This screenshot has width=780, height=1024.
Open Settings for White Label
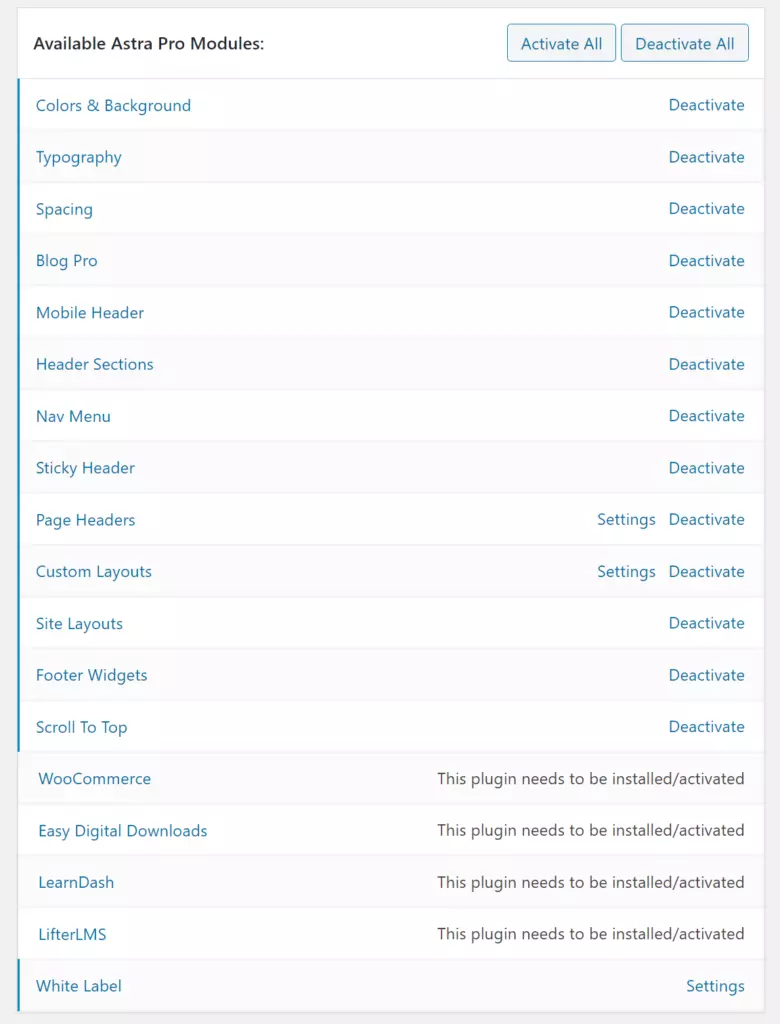tap(715, 985)
